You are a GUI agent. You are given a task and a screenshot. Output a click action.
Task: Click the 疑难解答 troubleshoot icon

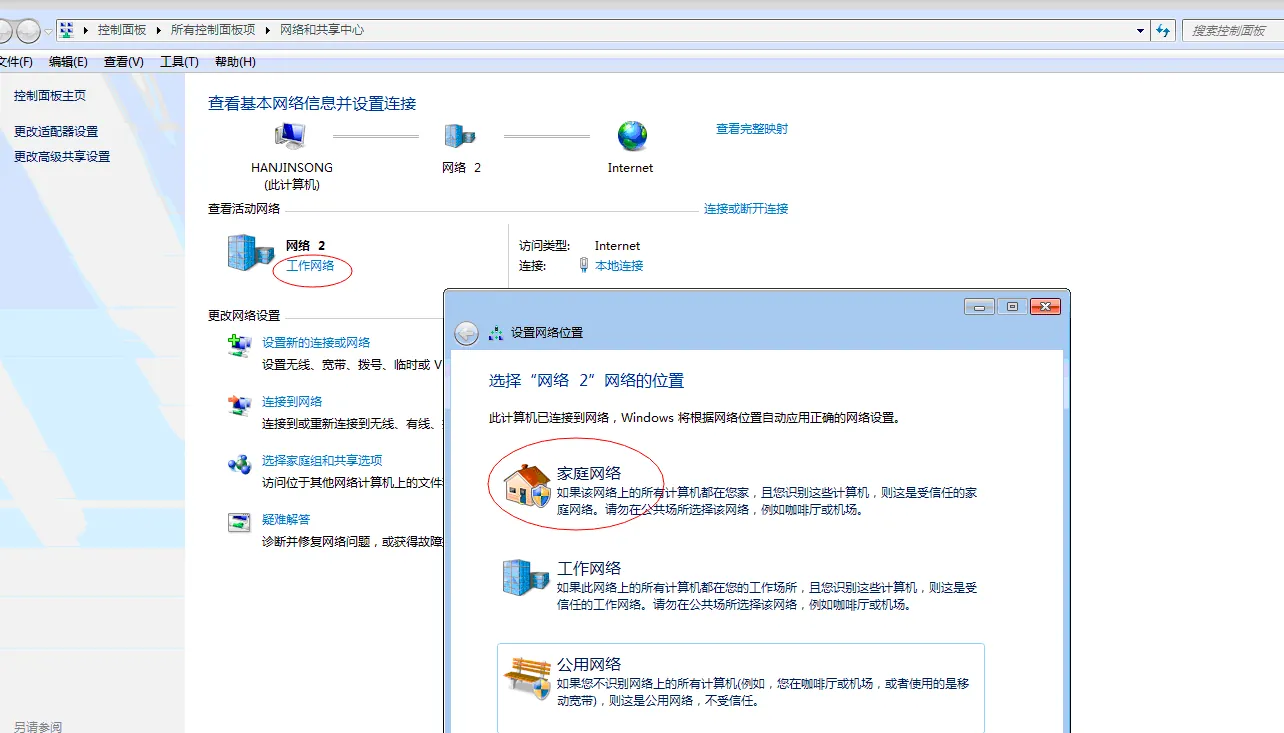pos(239,523)
